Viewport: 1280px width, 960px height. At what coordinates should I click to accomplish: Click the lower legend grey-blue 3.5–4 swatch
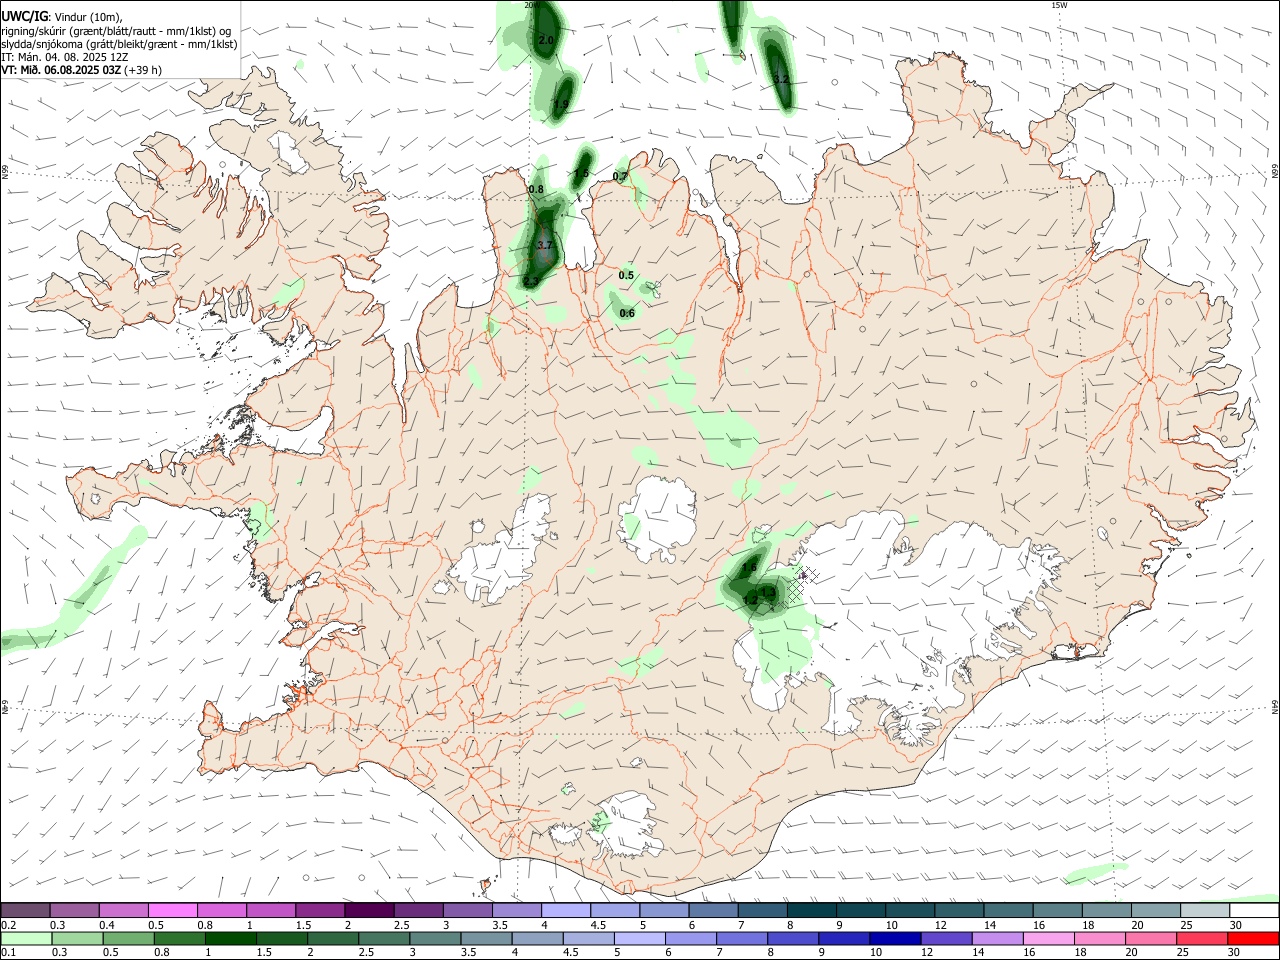[484, 938]
